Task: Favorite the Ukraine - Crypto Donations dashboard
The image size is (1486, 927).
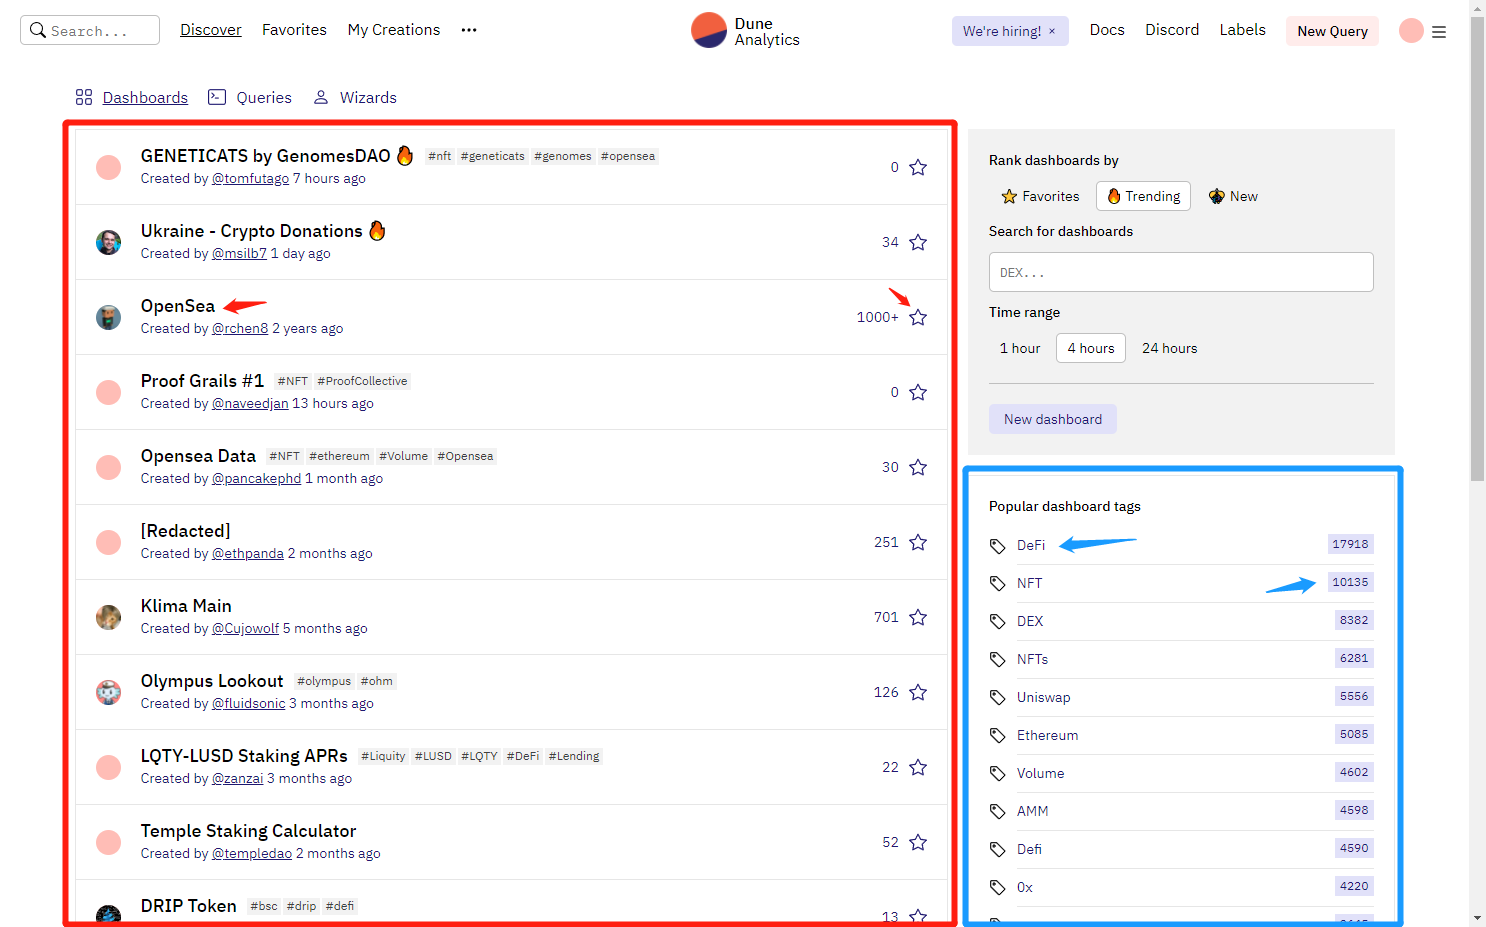Action: [918, 242]
